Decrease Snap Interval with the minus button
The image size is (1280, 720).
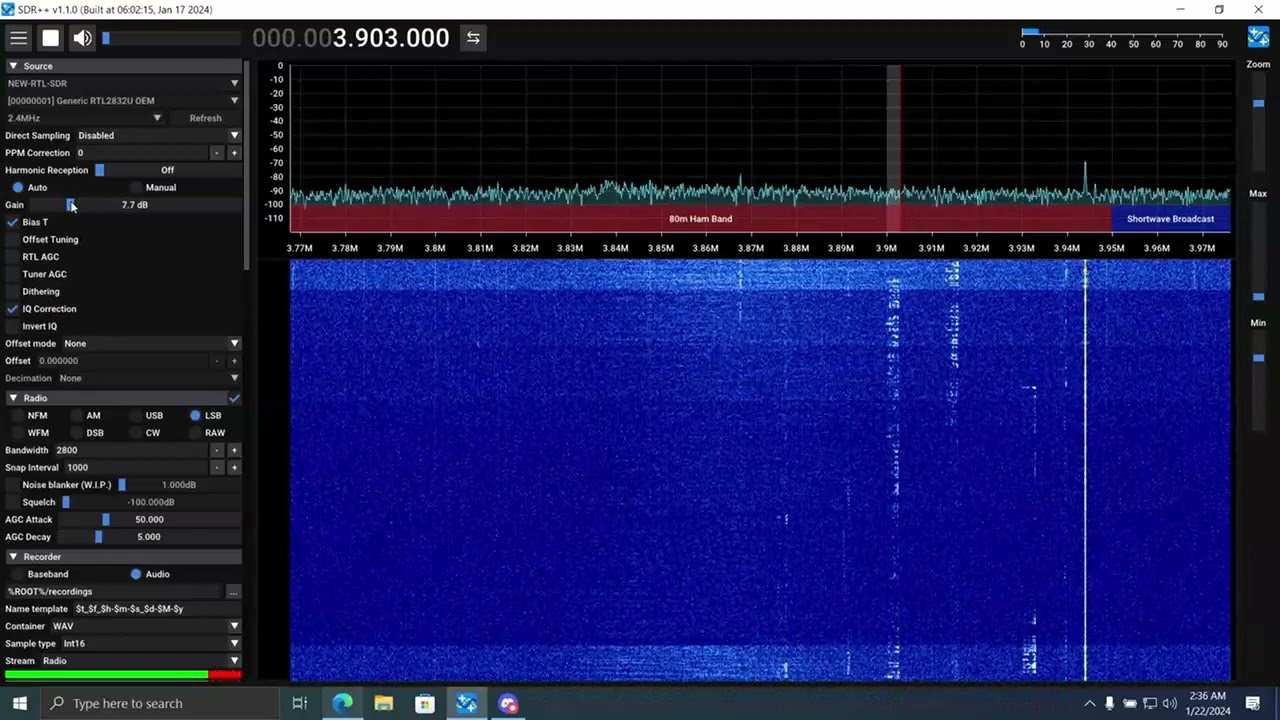point(216,467)
